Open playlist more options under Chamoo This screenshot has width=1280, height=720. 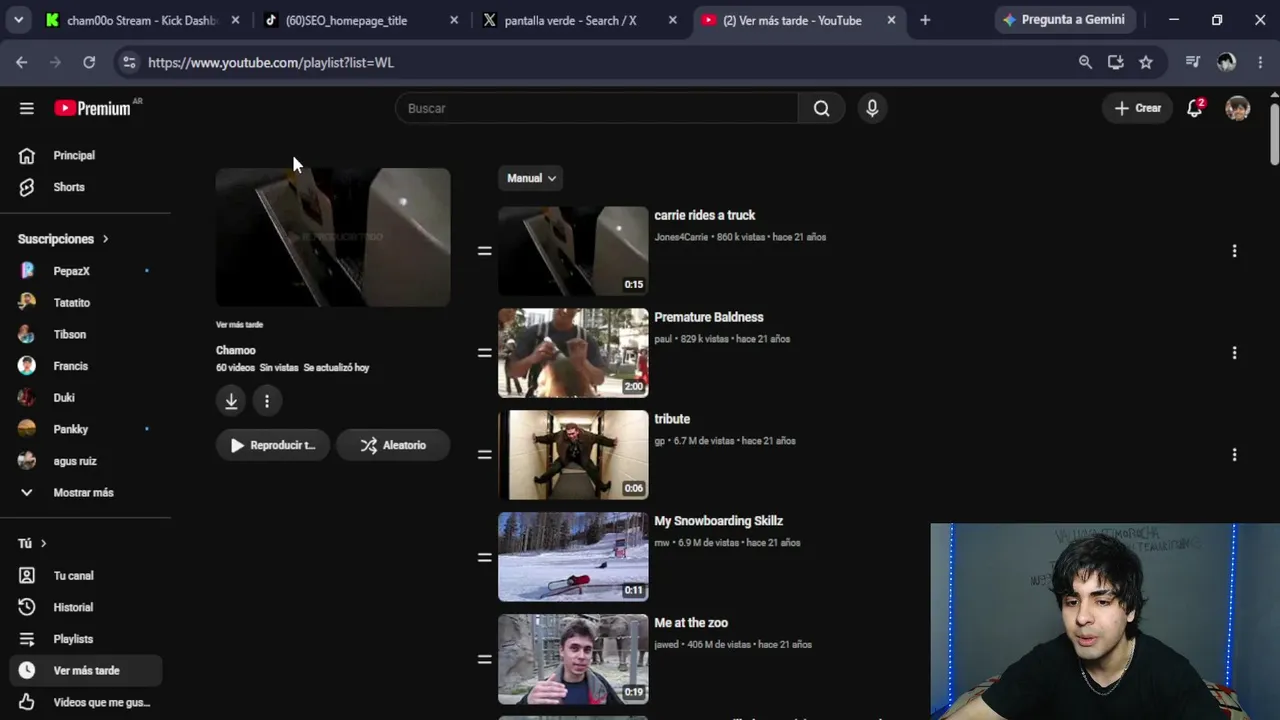point(267,401)
